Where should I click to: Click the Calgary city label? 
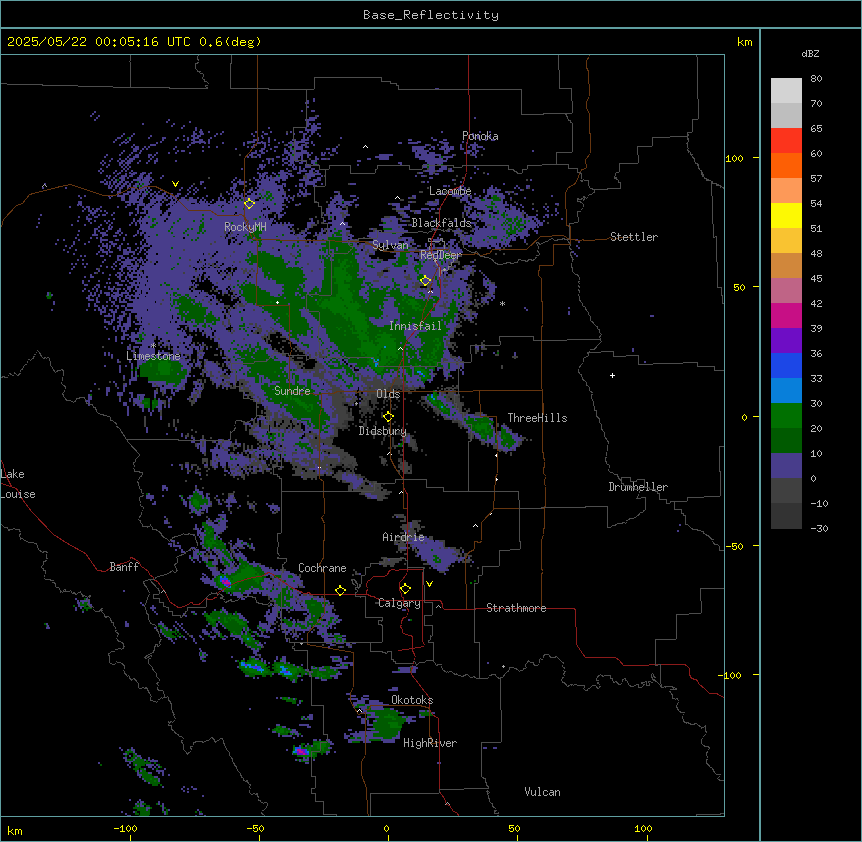point(400,603)
